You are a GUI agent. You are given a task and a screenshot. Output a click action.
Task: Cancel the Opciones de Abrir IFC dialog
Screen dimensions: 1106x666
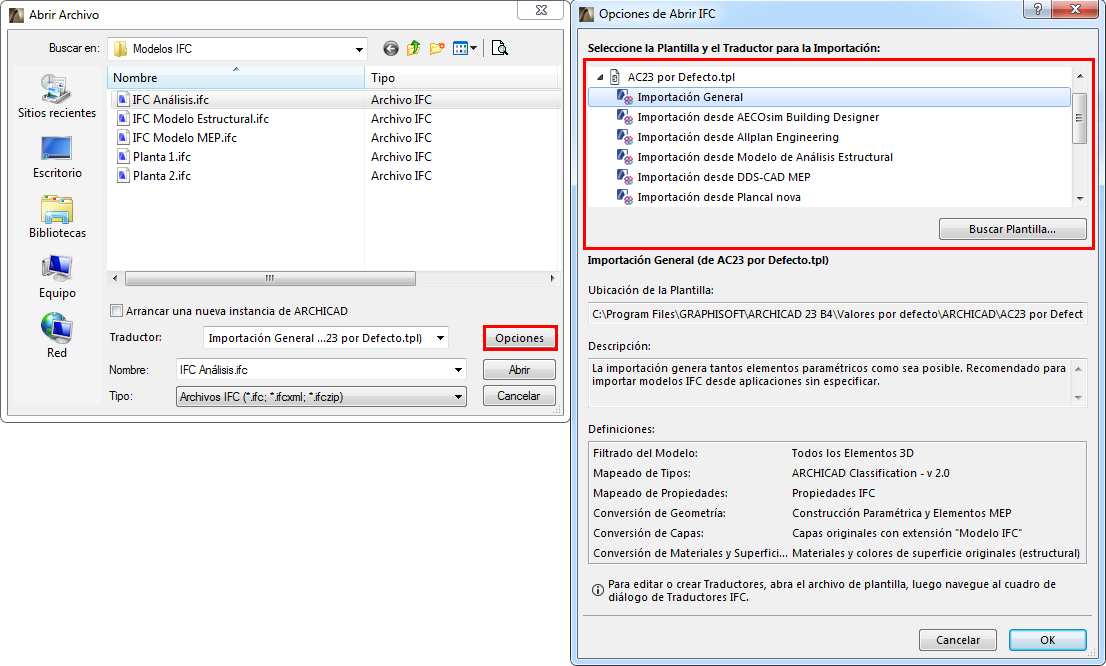tap(958, 640)
